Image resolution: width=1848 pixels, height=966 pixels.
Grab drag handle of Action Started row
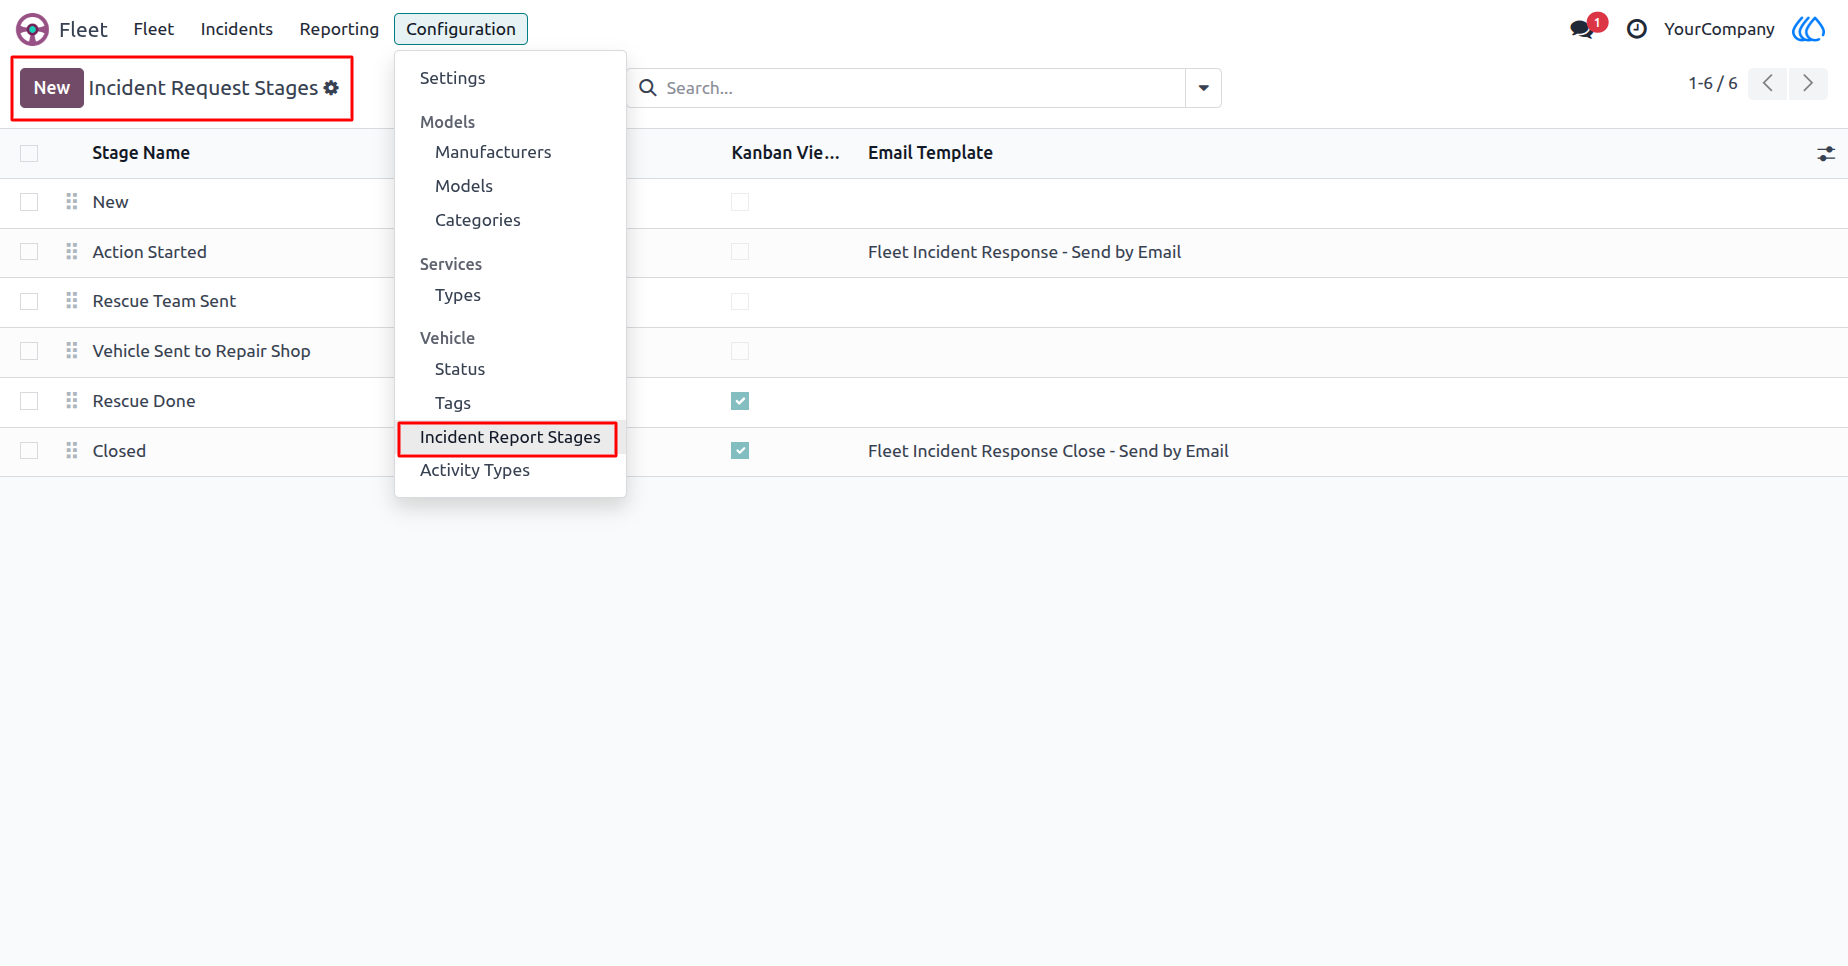tap(72, 251)
